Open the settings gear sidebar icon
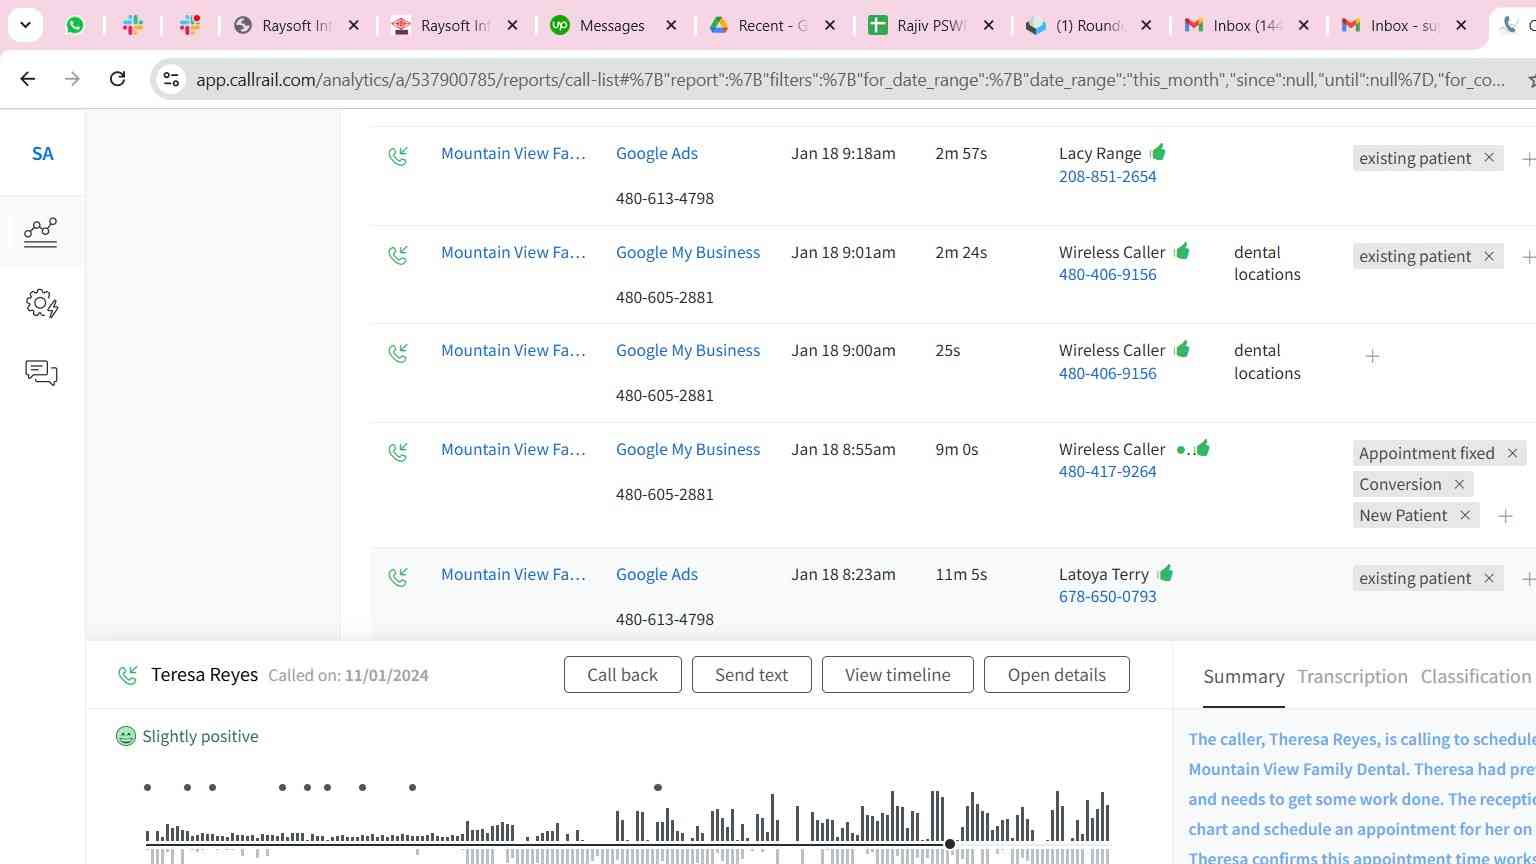The width and height of the screenshot is (1536, 864). tap(42, 303)
